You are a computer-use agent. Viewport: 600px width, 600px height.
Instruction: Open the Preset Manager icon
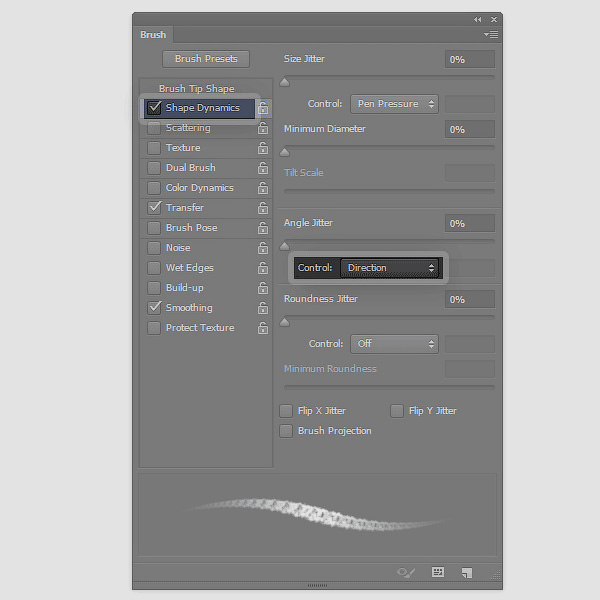click(x=438, y=572)
